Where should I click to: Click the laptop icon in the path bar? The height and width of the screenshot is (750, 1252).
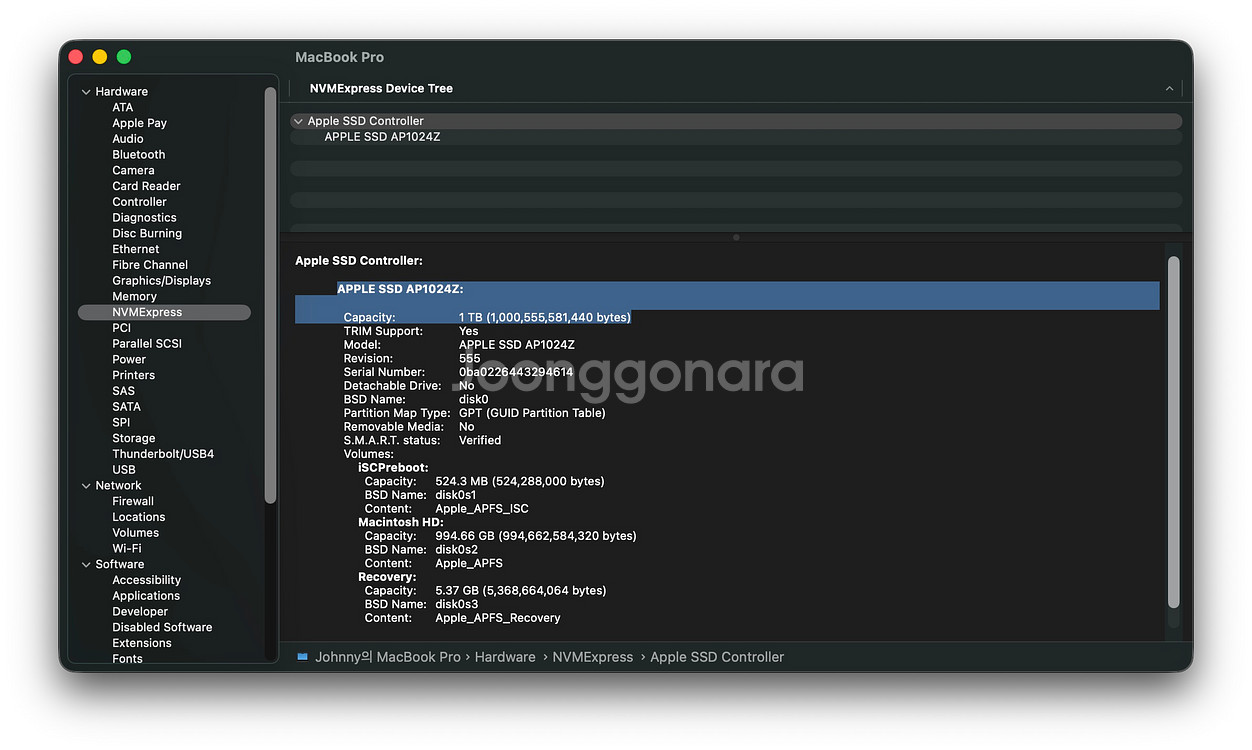[302, 657]
